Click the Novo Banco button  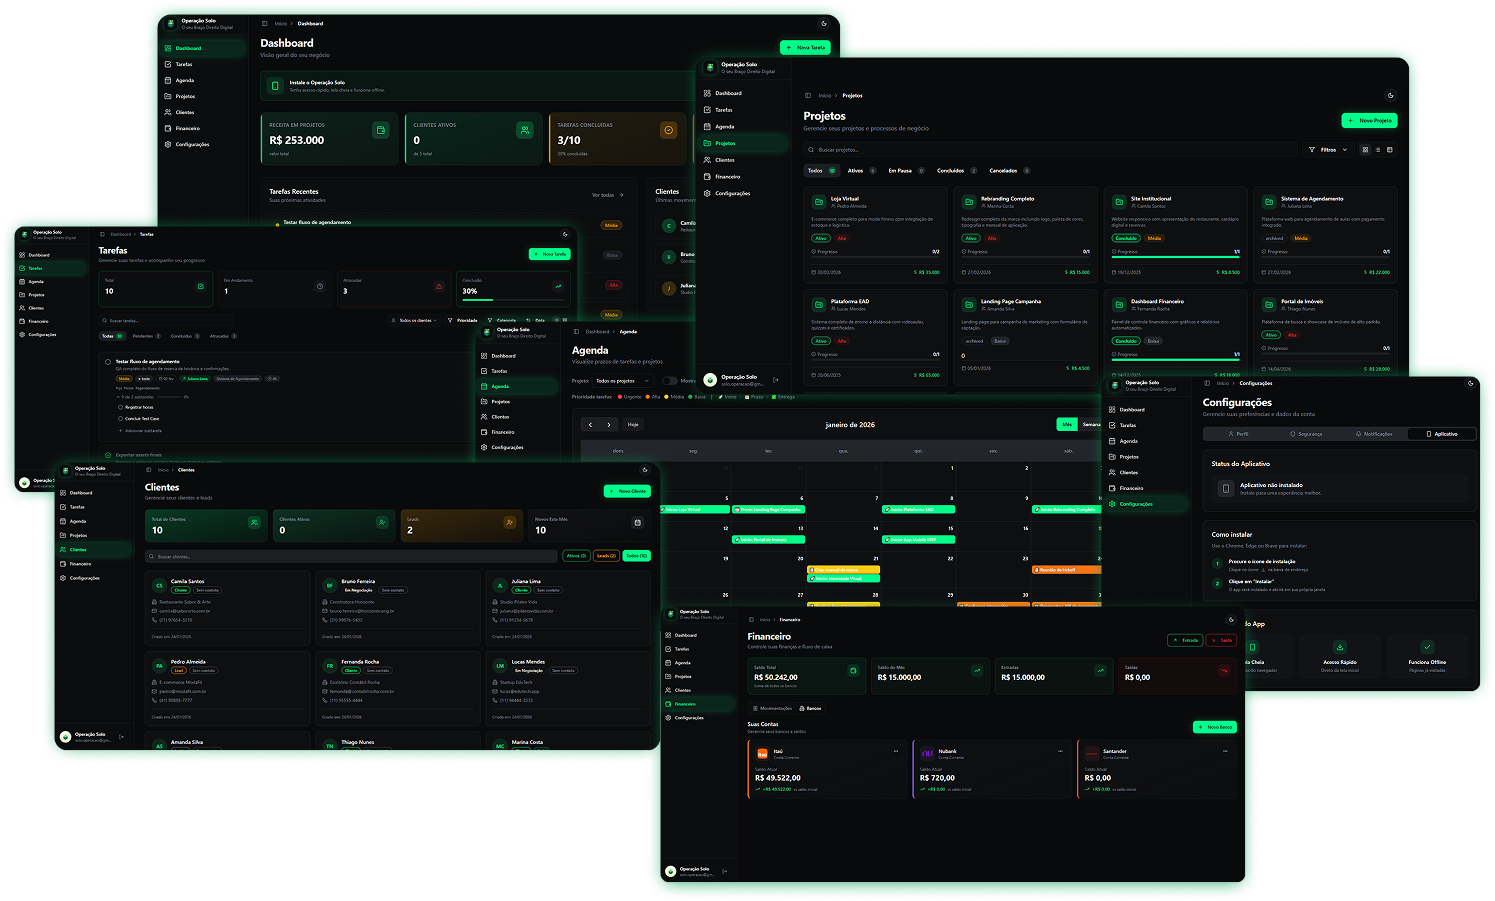click(1215, 727)
